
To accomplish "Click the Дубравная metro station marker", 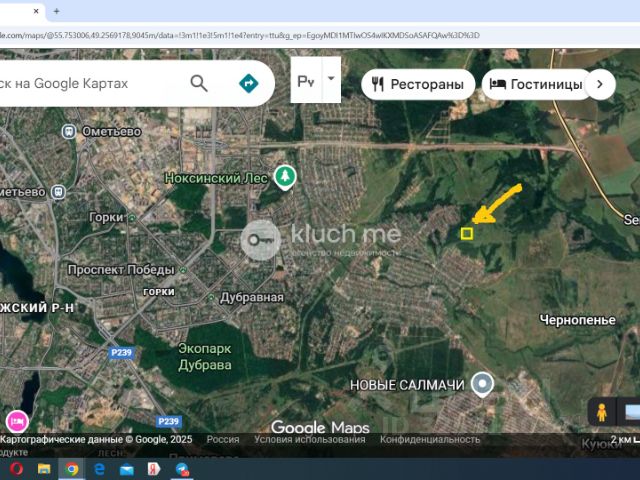I will click(x=211, y=298).
